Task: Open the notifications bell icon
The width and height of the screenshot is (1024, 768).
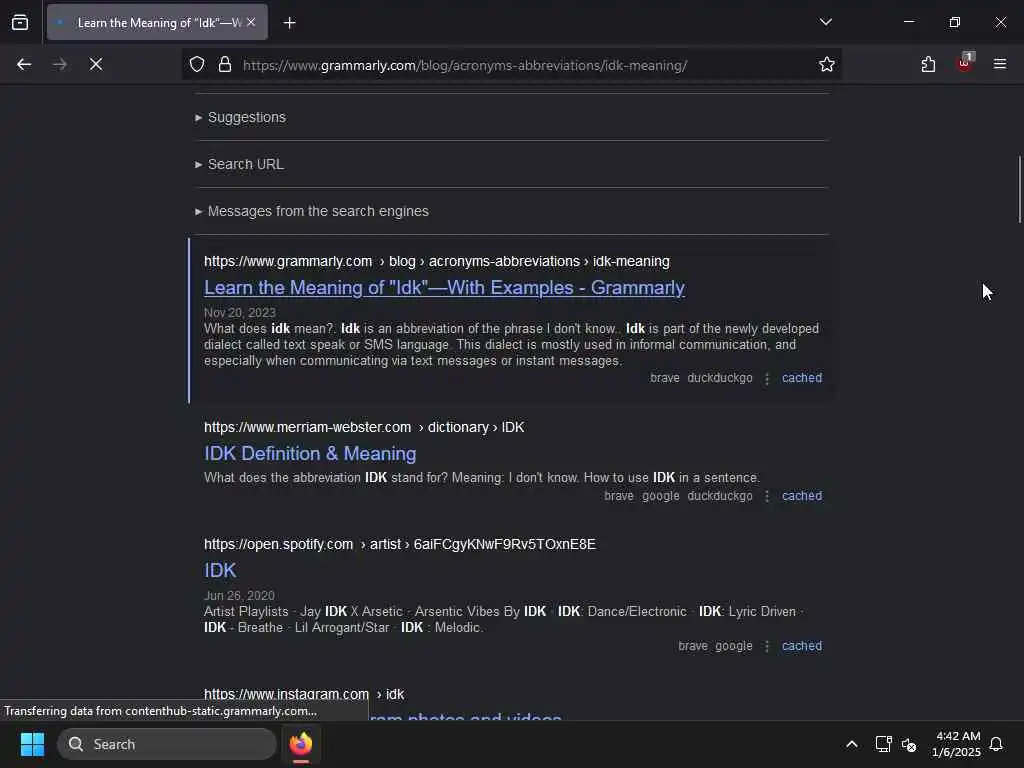Action: [x=996, y=744]
